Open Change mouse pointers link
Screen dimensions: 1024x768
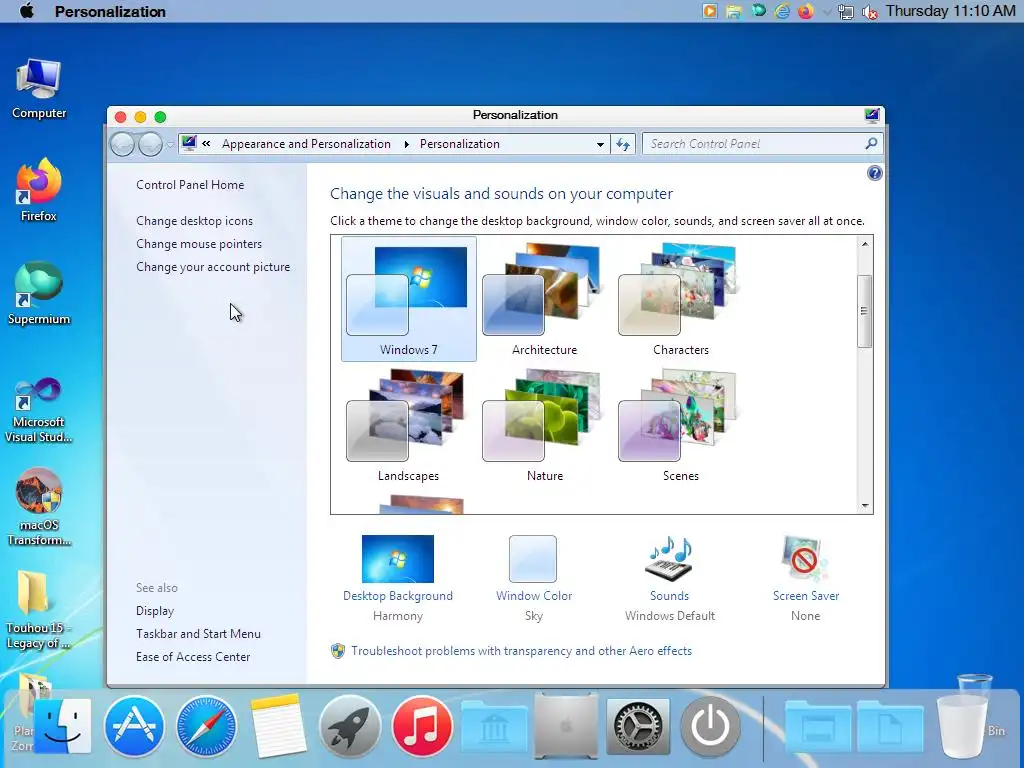199,244
